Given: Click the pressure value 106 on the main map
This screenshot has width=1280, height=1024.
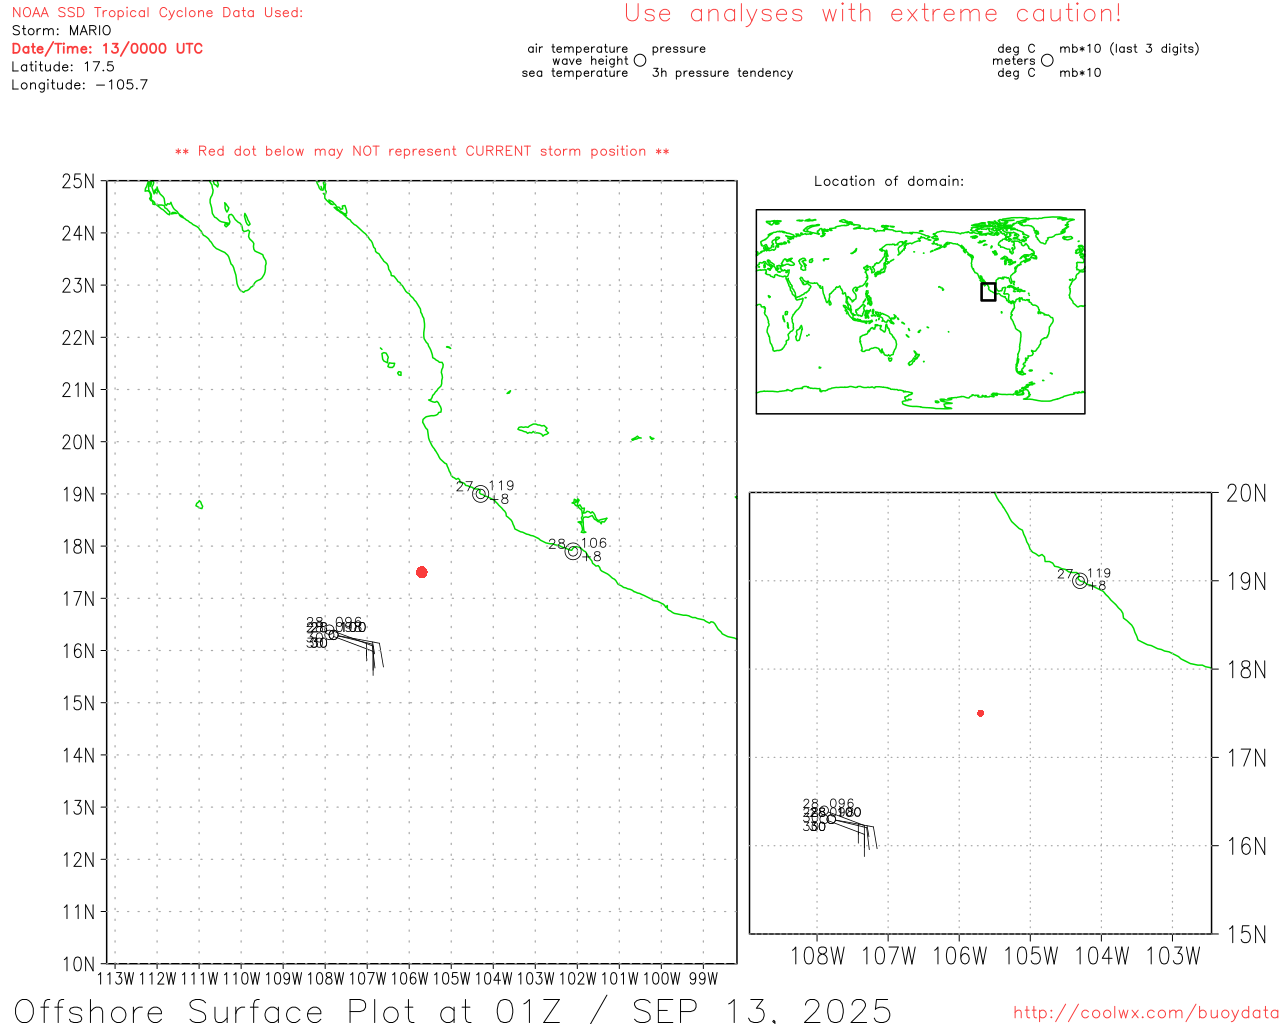Looking at the screenshot, I should 594,544.
